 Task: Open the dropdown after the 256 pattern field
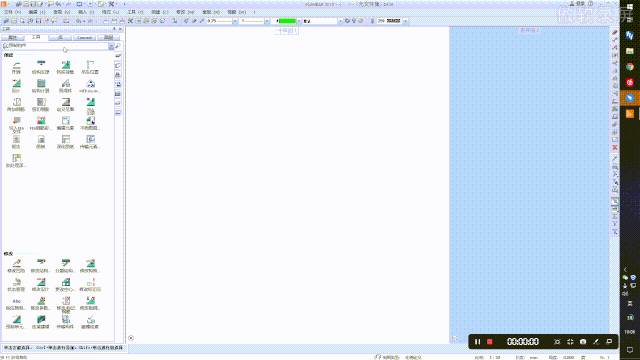pyautogui.click(x=406, y=21)
